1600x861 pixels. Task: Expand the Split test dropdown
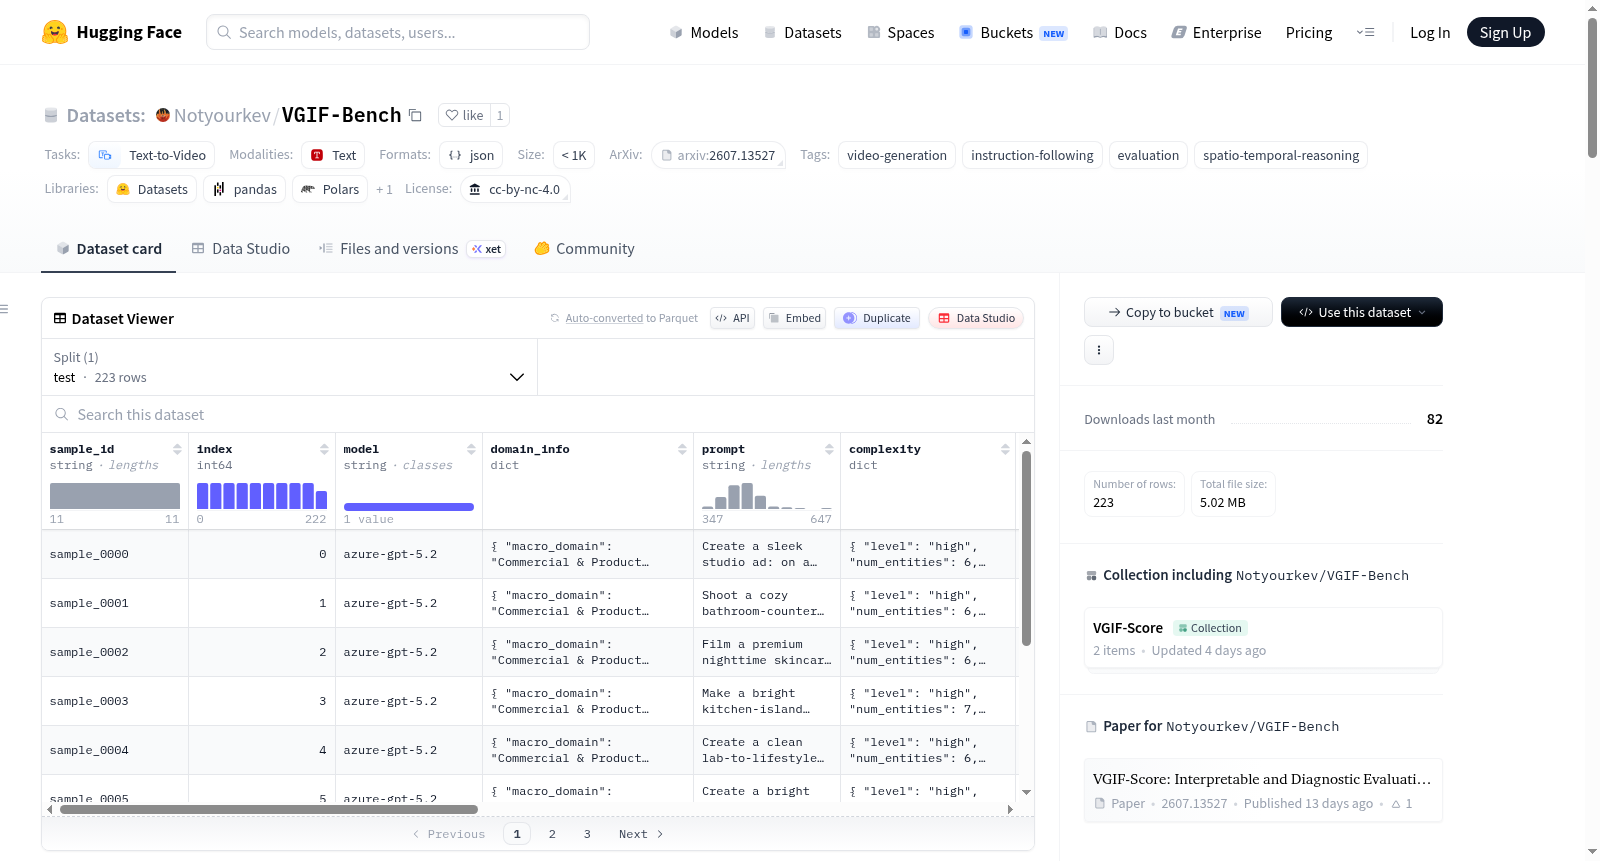coord(289,367)
